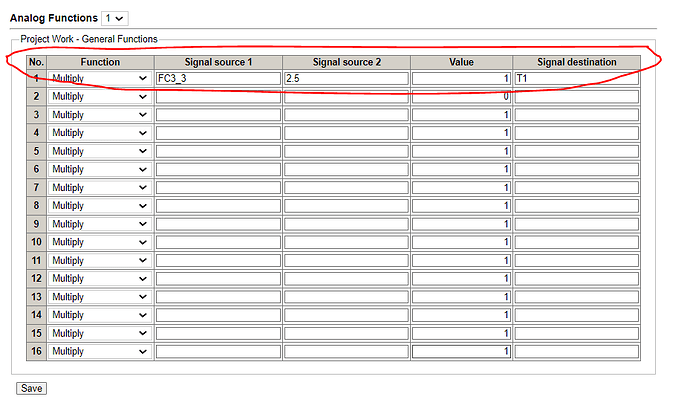Click Value field in row 10

click(461, 242)
